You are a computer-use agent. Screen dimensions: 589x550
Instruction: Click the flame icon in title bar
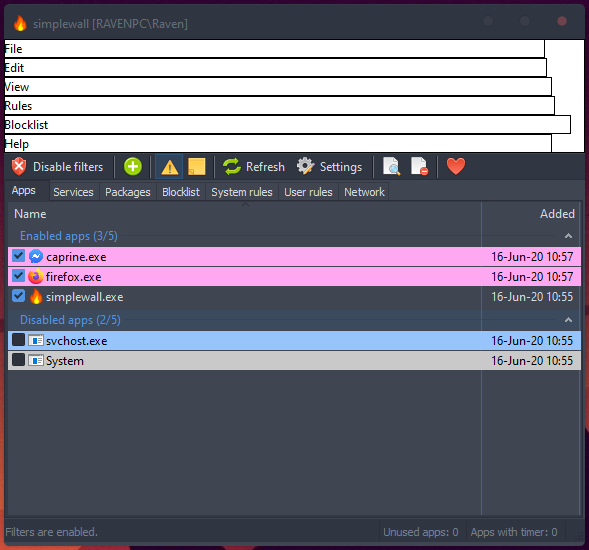pyautogui.click(x=20, y=23)
